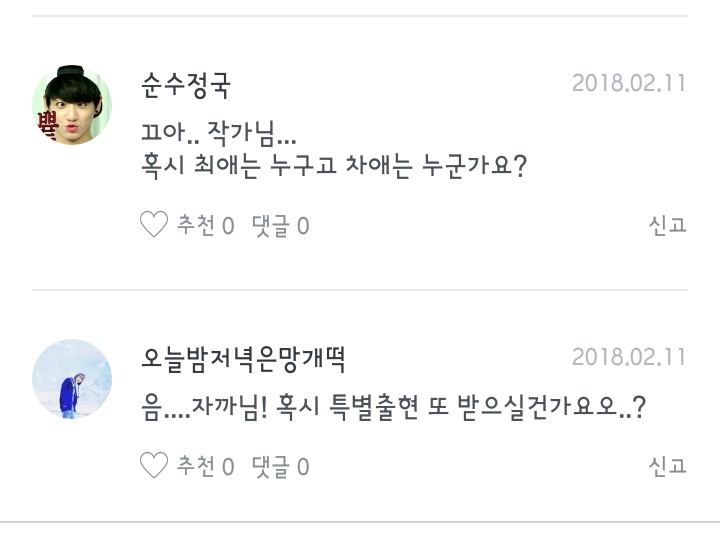Tap the heart icon on 순수정국's comment

(x=153, y=225)
